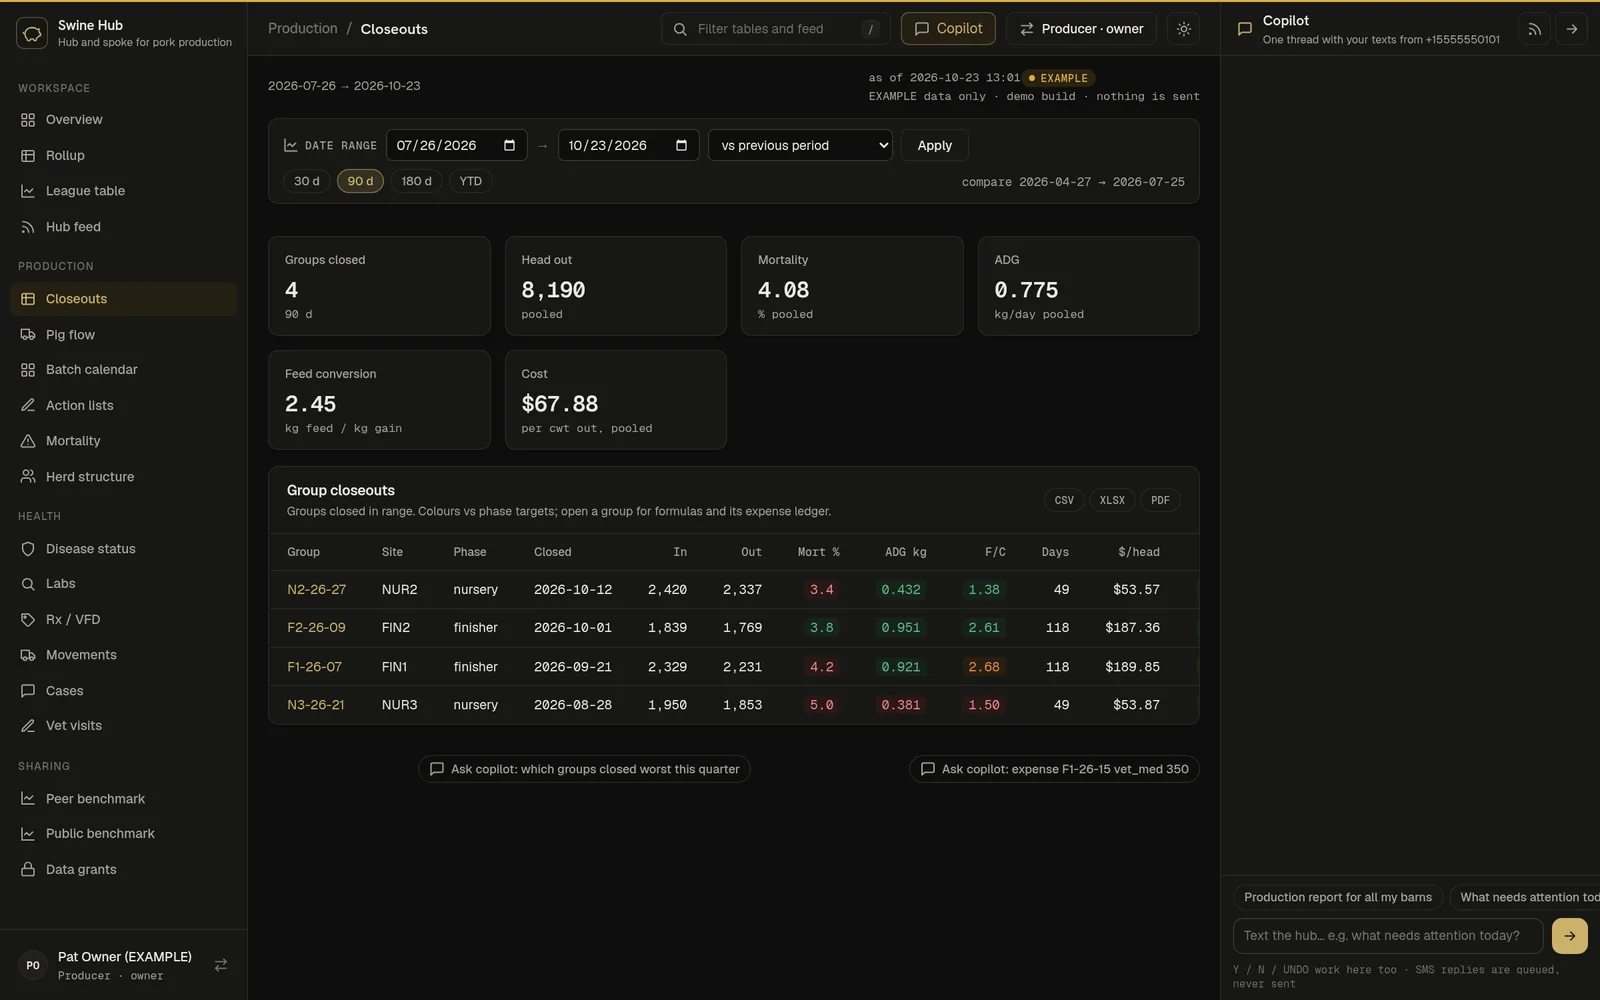The width and height of the screenshot is (1600, 1000).
Task: Export closeouts as CSV
Action: point(1064,500)
